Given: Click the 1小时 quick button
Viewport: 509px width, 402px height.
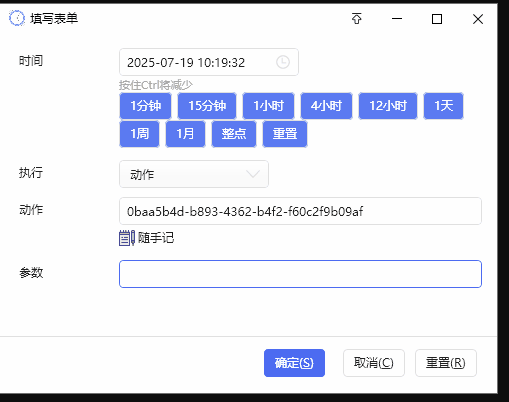Looking at the screenshot, I should [268, 106].
